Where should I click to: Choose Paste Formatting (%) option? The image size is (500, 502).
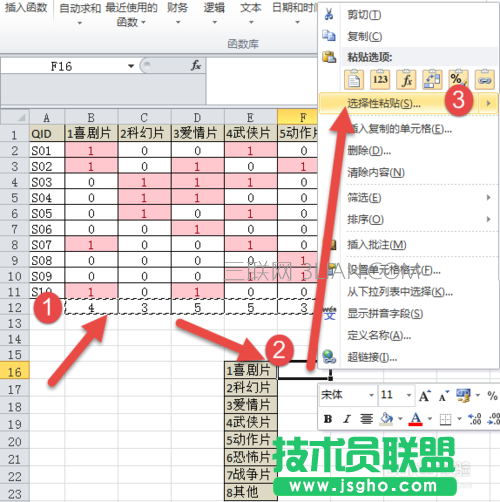tap(458, 80)
